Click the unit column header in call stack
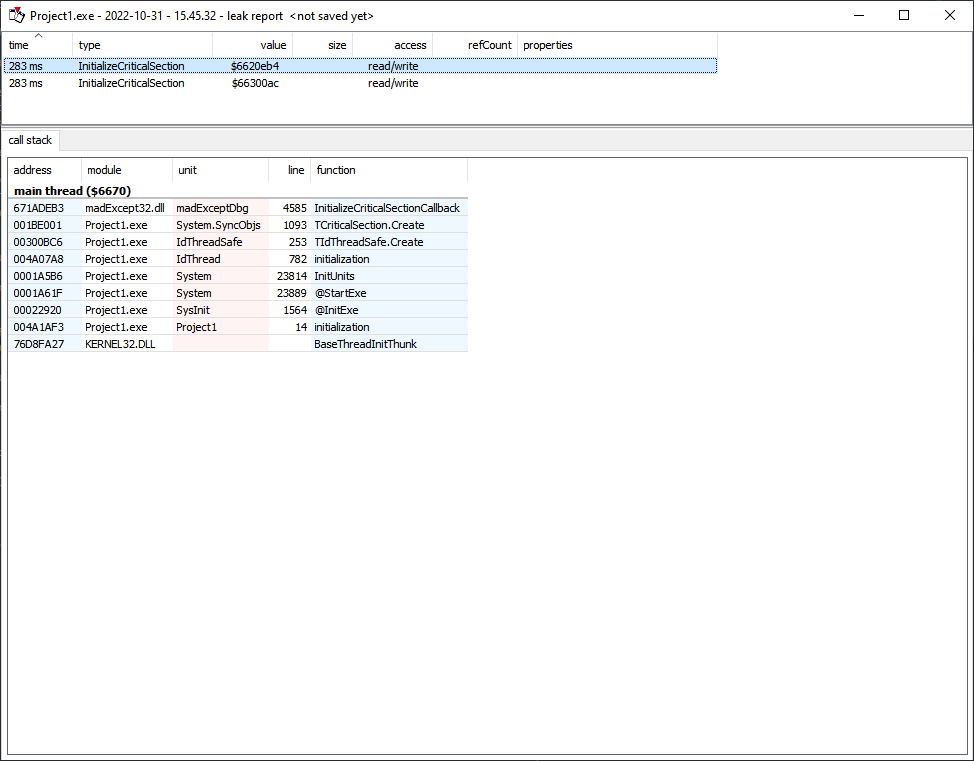Image resolution: width=974 pixels, height=761 pixels. click(x=187, y=170)
